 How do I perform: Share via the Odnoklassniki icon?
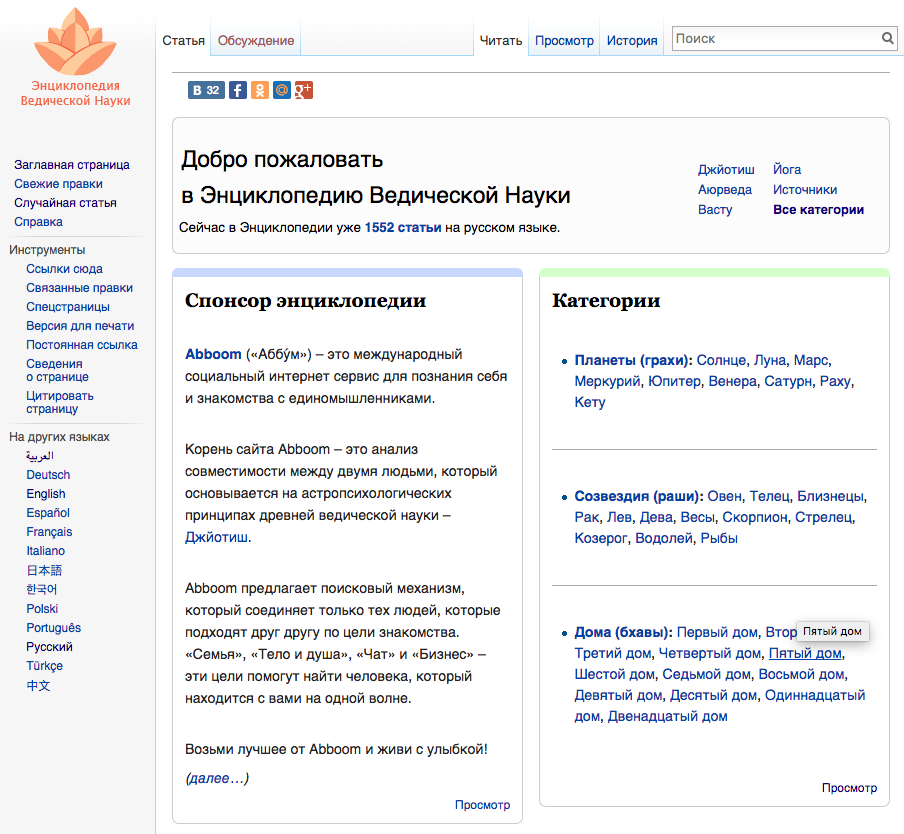pos(260,90)
